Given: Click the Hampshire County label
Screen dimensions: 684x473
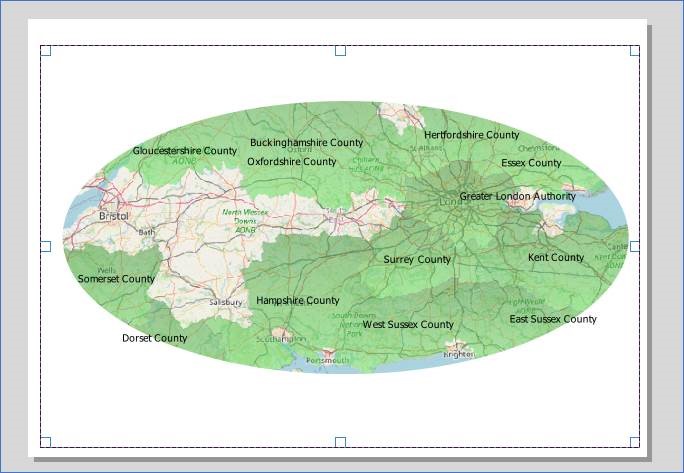Looking at the screenshot, I should (298, 300).
